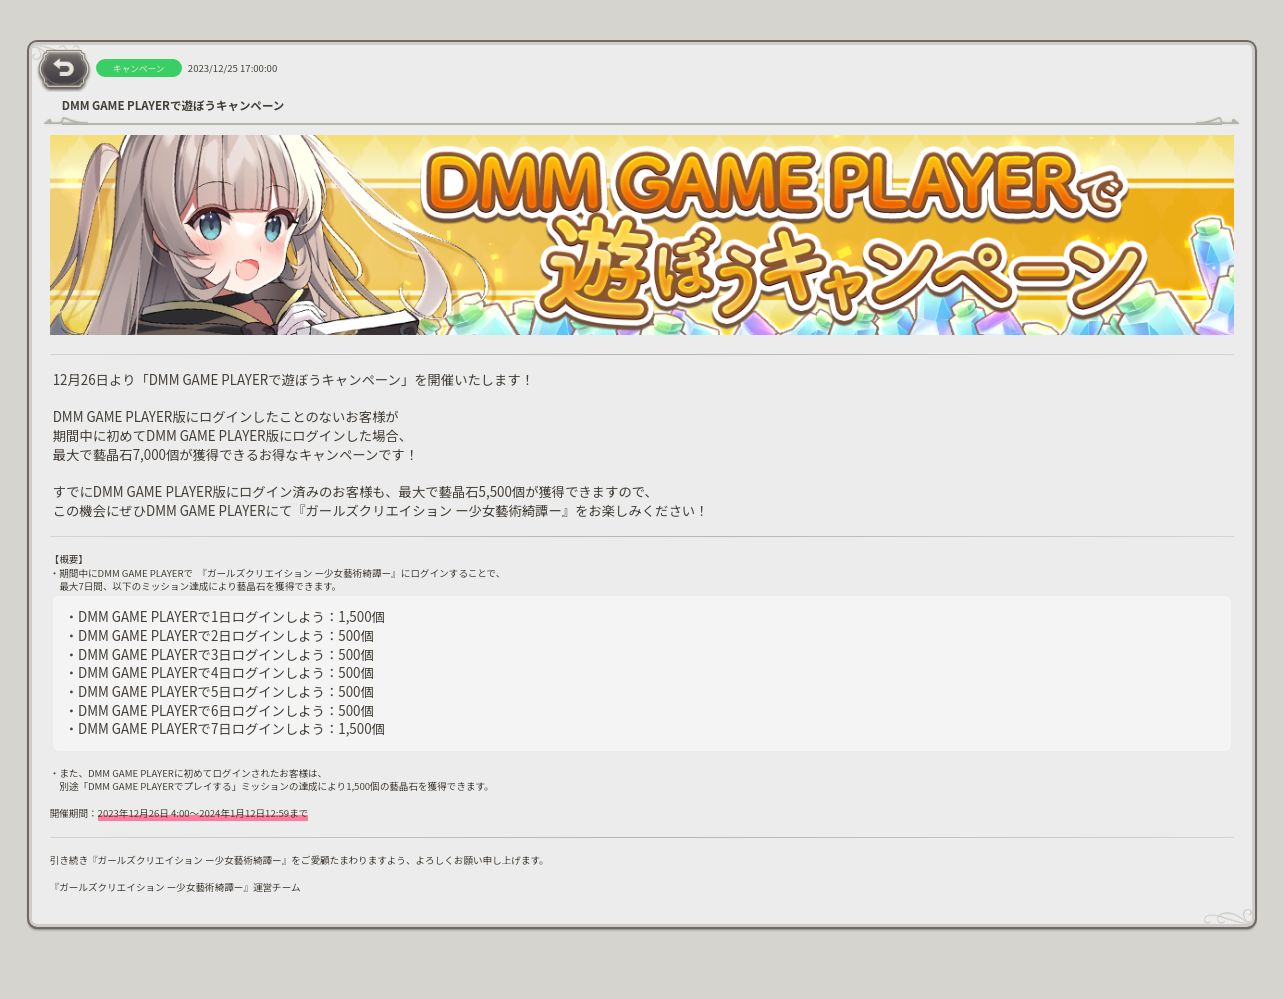Click the line '5日ログインしよう：500個'
Image resolution: width=1284 pixels, height=999 pixels.
220,692
